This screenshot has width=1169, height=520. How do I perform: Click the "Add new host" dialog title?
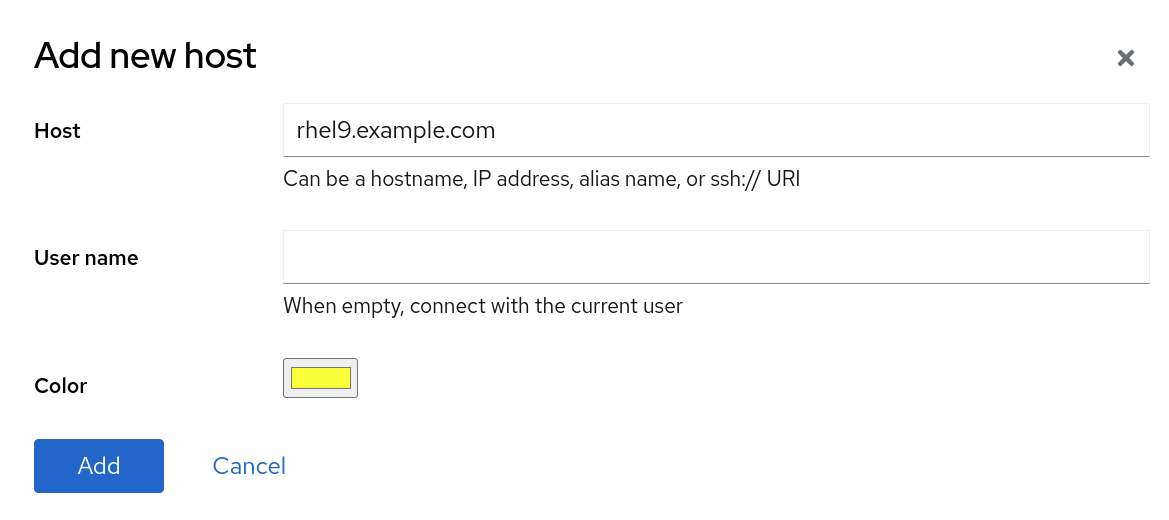[x=145, y=56]
